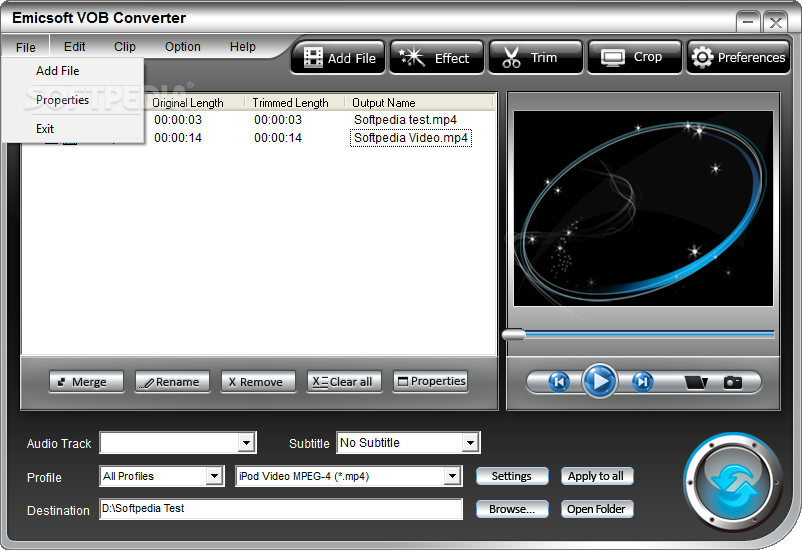Image resolution: width=802 pixels, height=550 pixels.
Task: Open Preferences with the gear button
Action: pyautogui.click(x=738, y=57)
